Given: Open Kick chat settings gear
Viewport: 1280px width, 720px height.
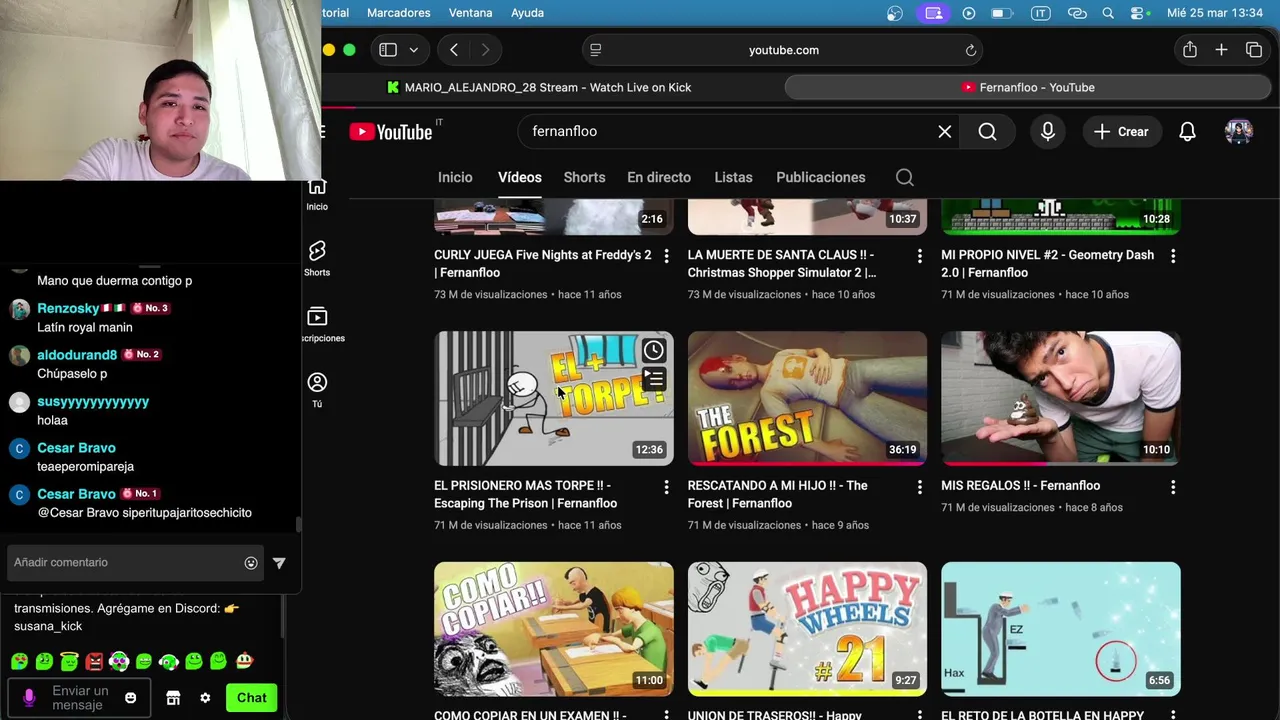Looking at the screenshot, I should point(205,698).
